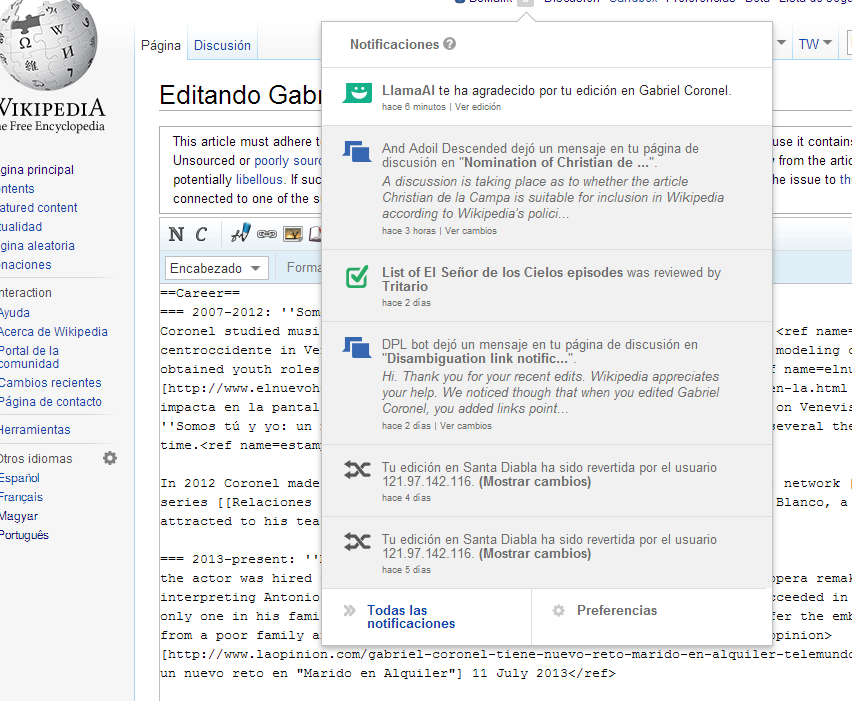The image size is (852, 701).
Task: Click speech bubble icon for Adoil Descended message
Action: tap(357, 152)
